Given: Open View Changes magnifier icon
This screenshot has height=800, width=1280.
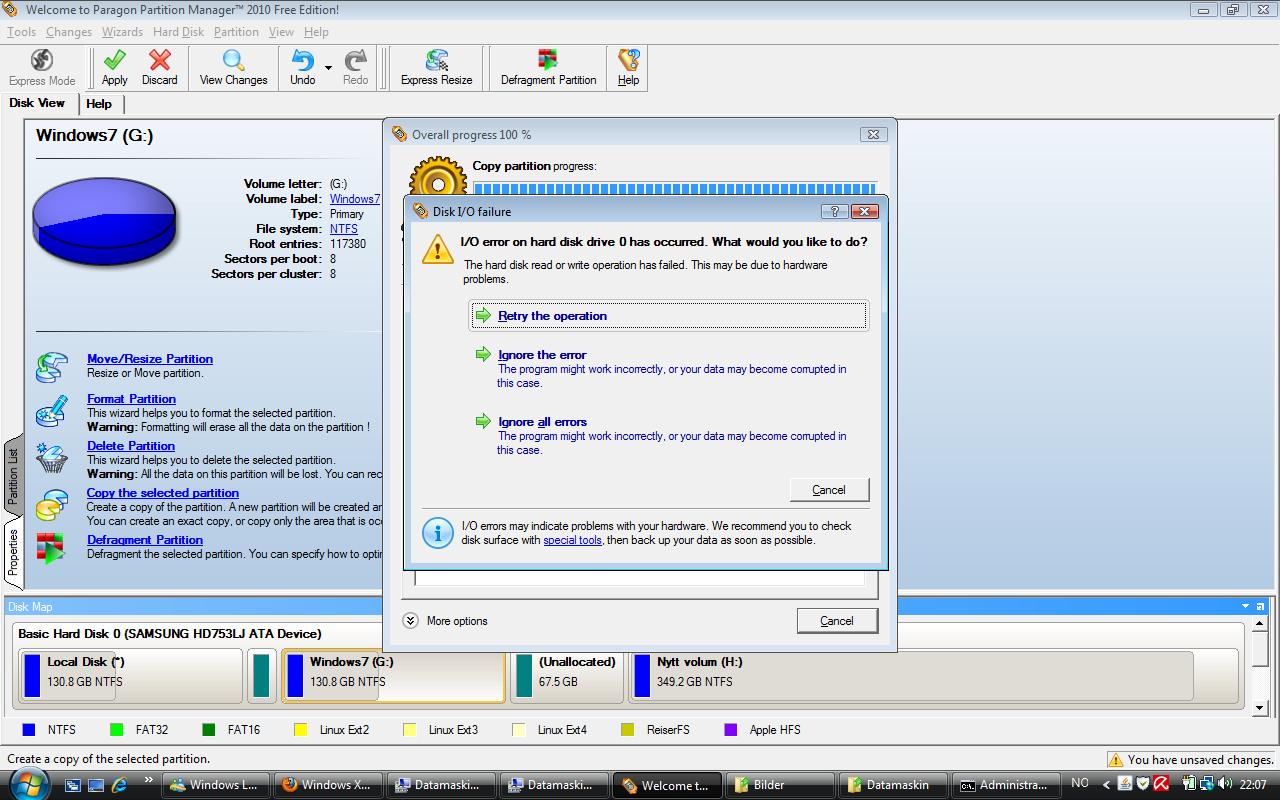Looking at the screenshot, I should (233, 61).
